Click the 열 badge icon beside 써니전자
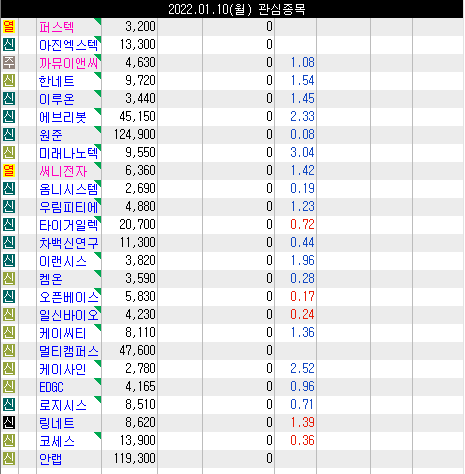Viewport: 465px width, 474px height. pos(9,171)
